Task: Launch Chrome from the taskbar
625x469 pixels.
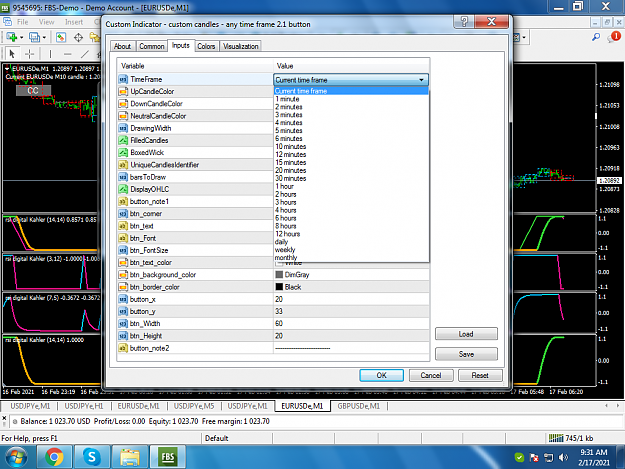Action: [x=54, y=457]
